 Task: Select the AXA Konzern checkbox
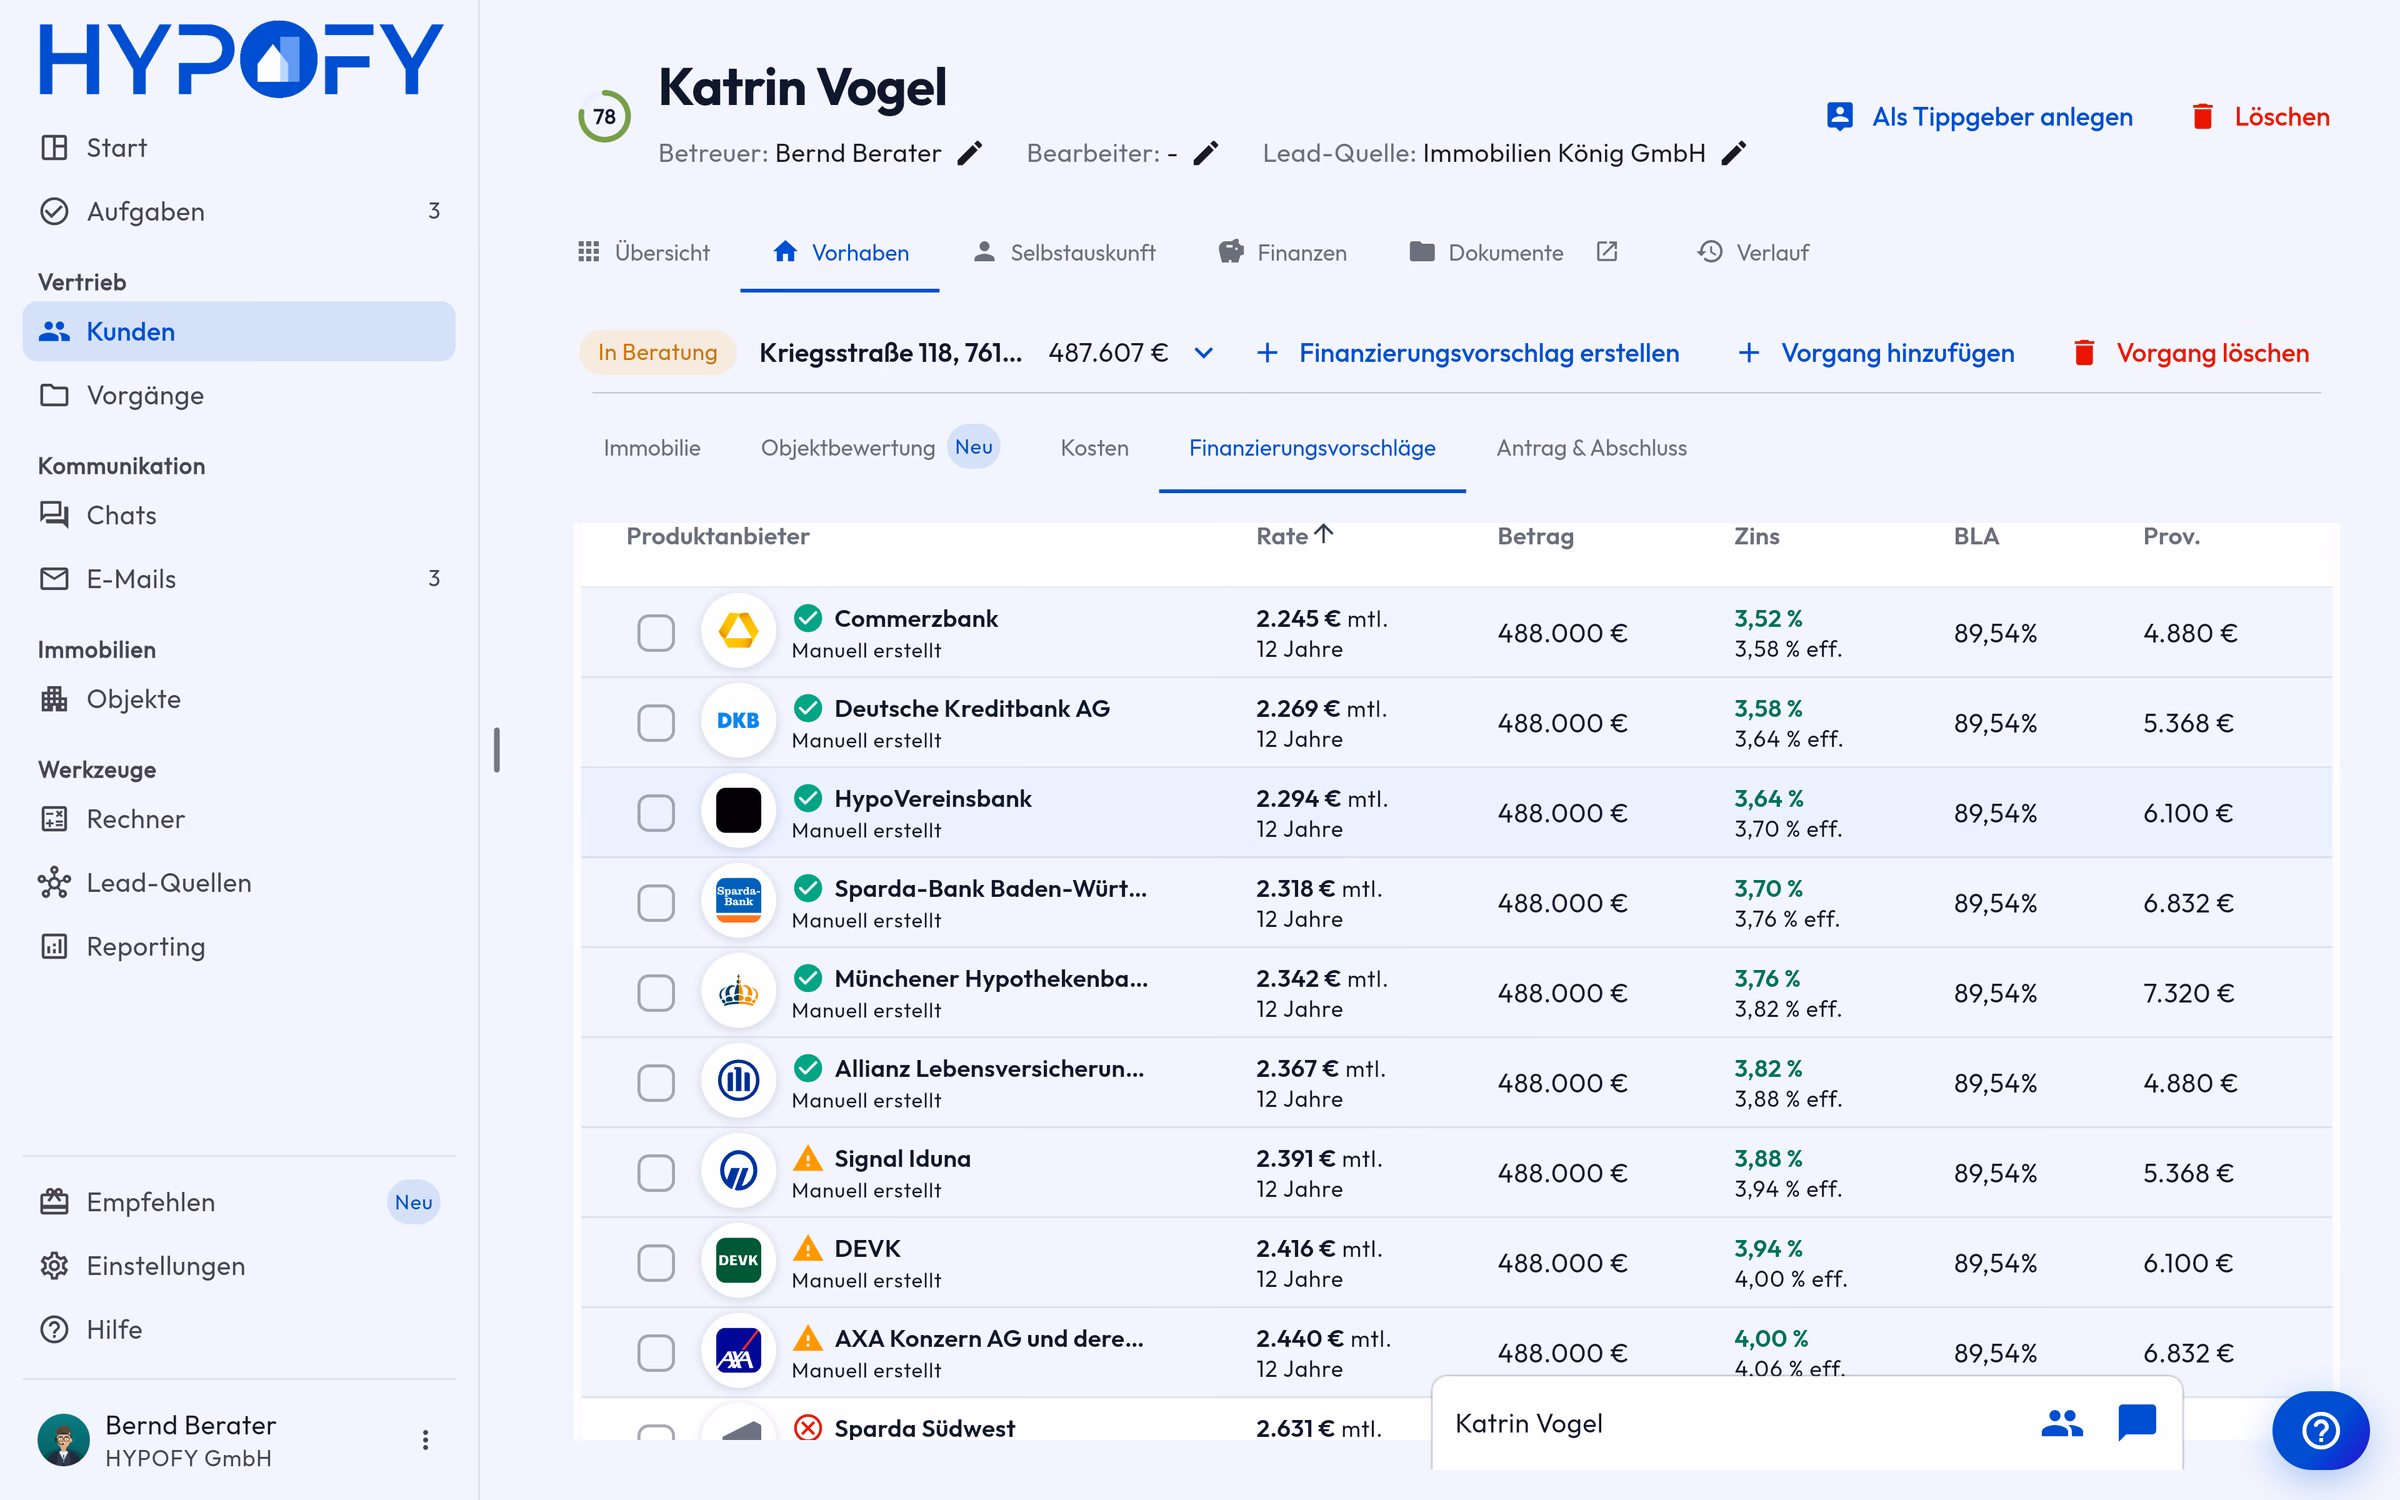click(x=656, y=1352)
